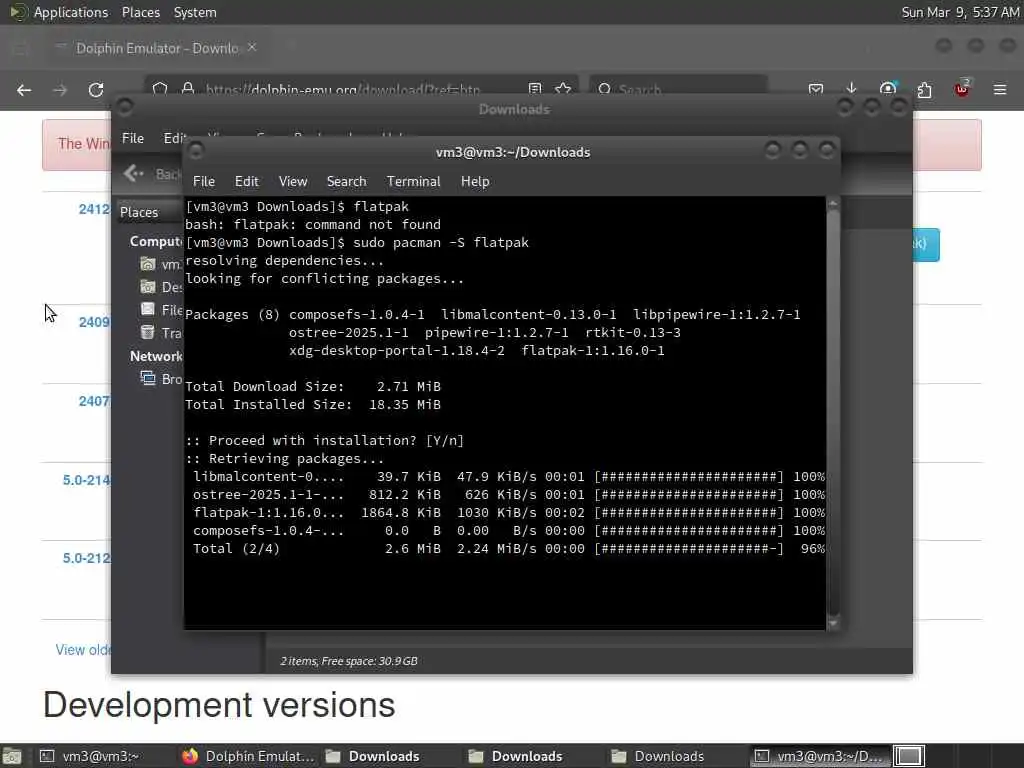The image size is (1024, 768).
Task: Open the terminal Help menu
Action: click(475, 182)
